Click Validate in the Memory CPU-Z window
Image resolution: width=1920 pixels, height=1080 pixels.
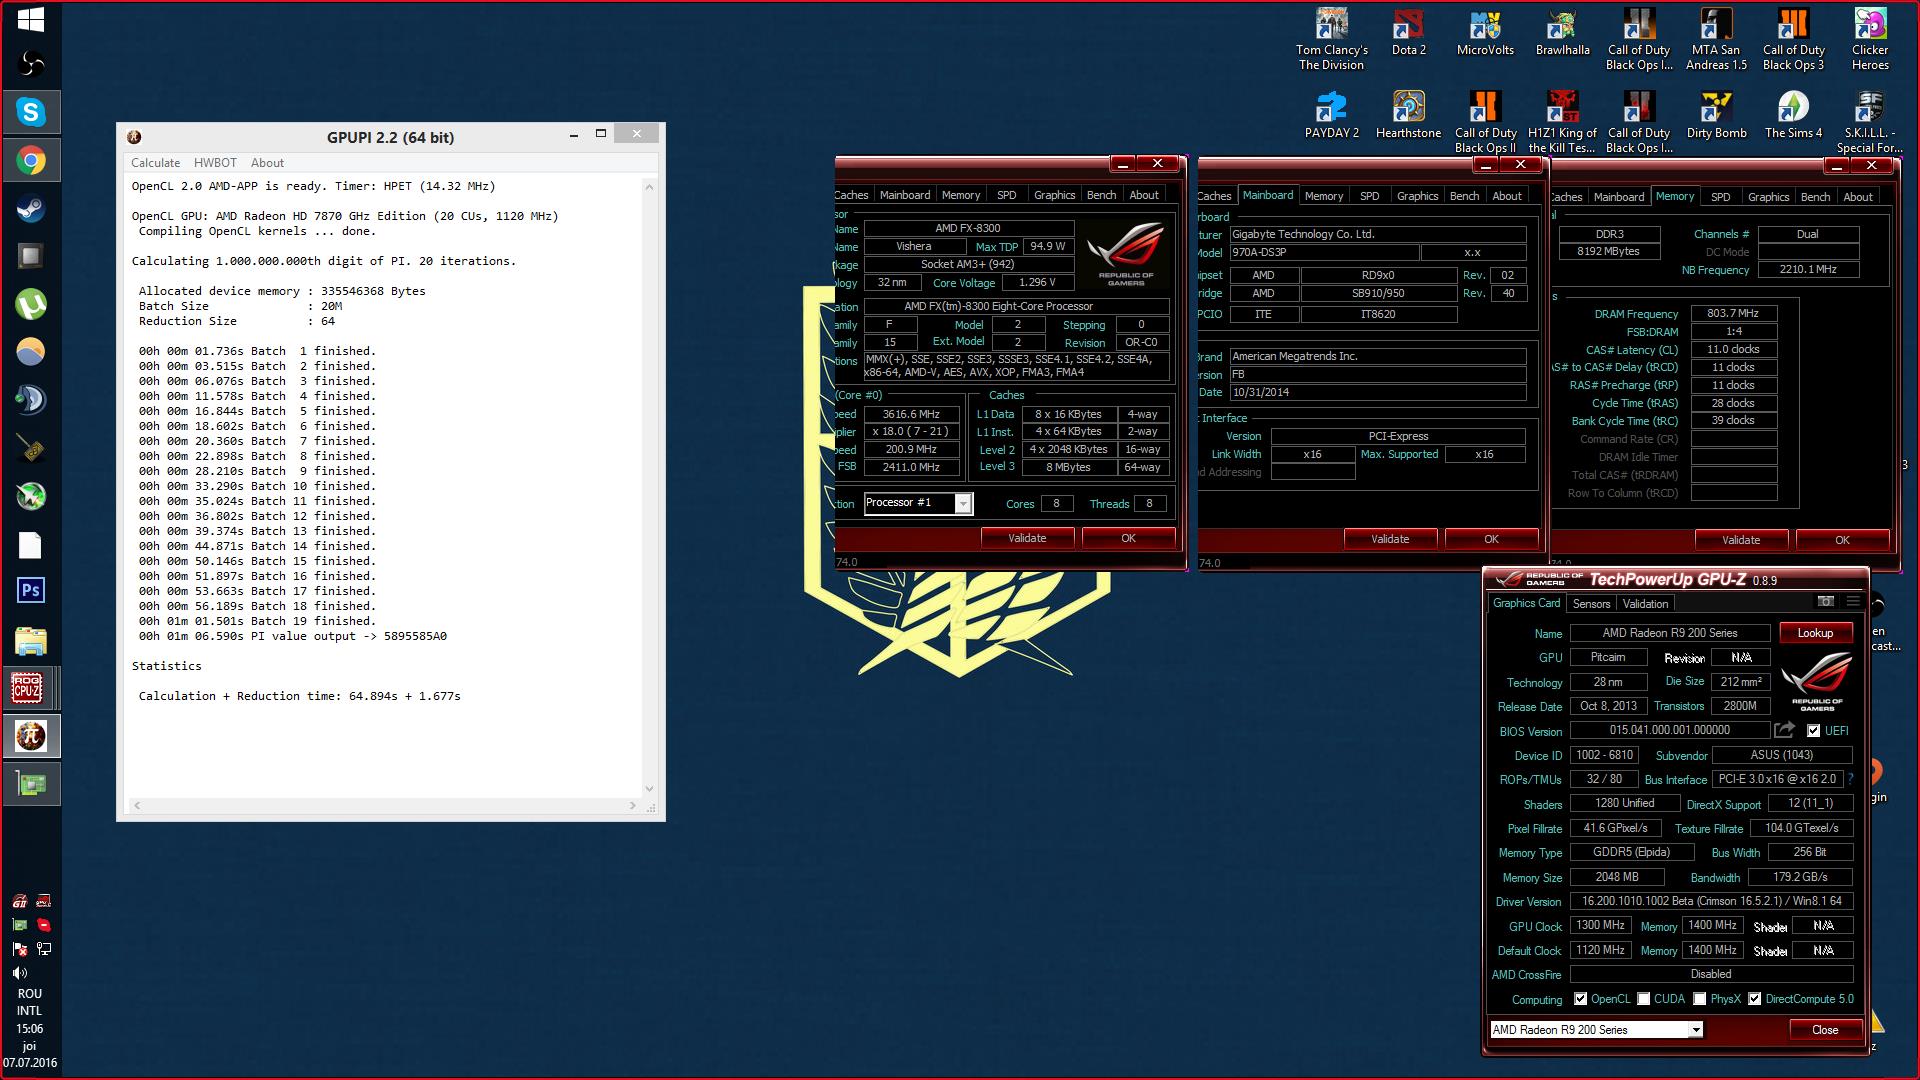click(1741, 540)
